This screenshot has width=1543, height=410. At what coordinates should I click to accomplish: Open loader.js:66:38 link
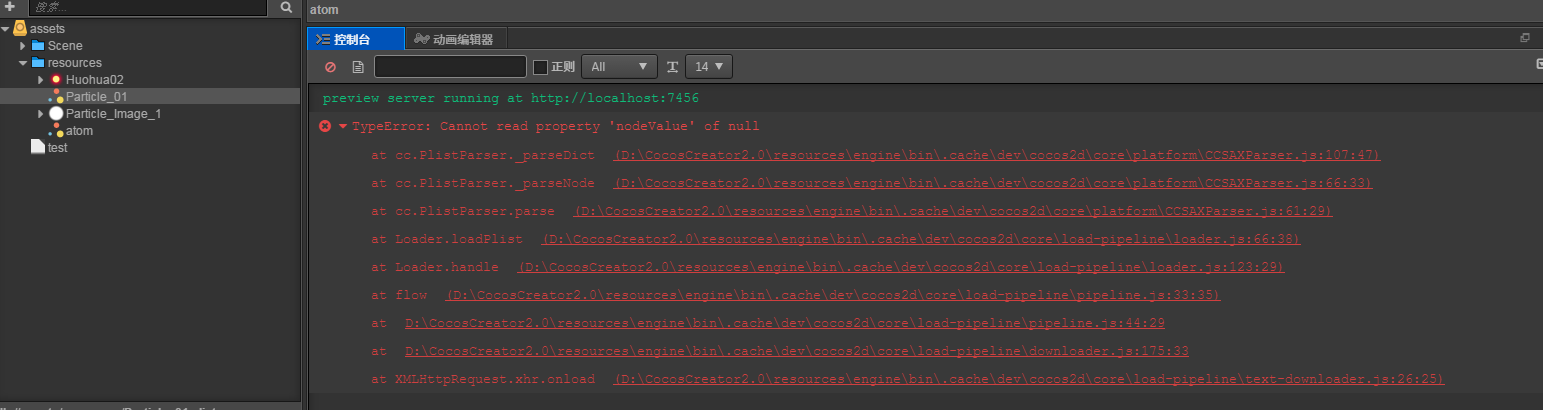coord(921,239)
